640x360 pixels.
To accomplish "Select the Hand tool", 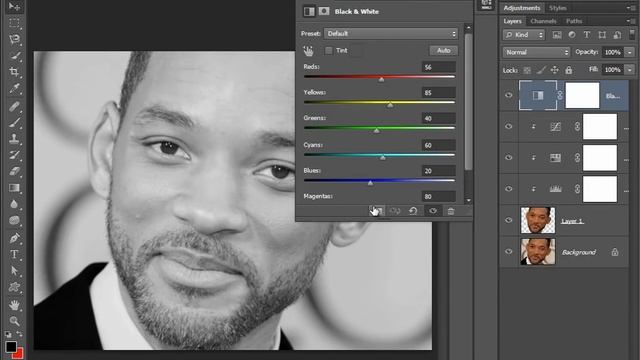I will pos(14,305).
